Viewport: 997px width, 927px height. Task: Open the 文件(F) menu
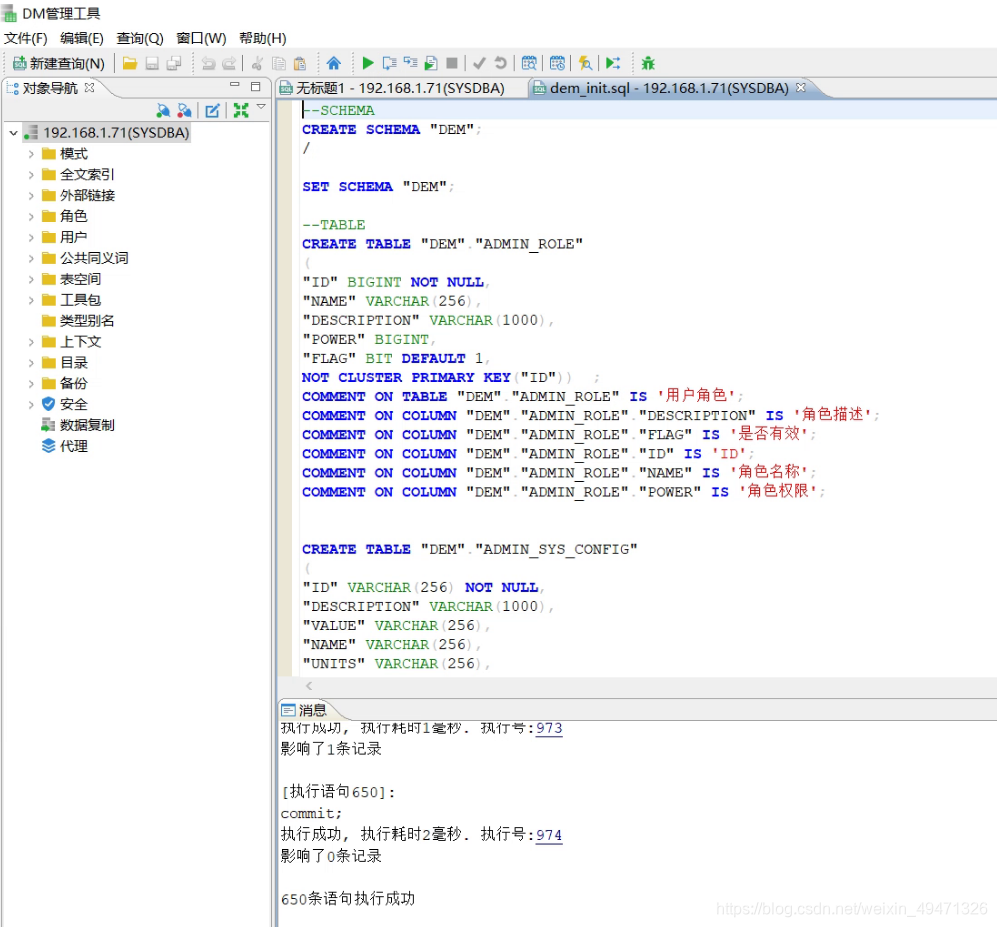25,38
